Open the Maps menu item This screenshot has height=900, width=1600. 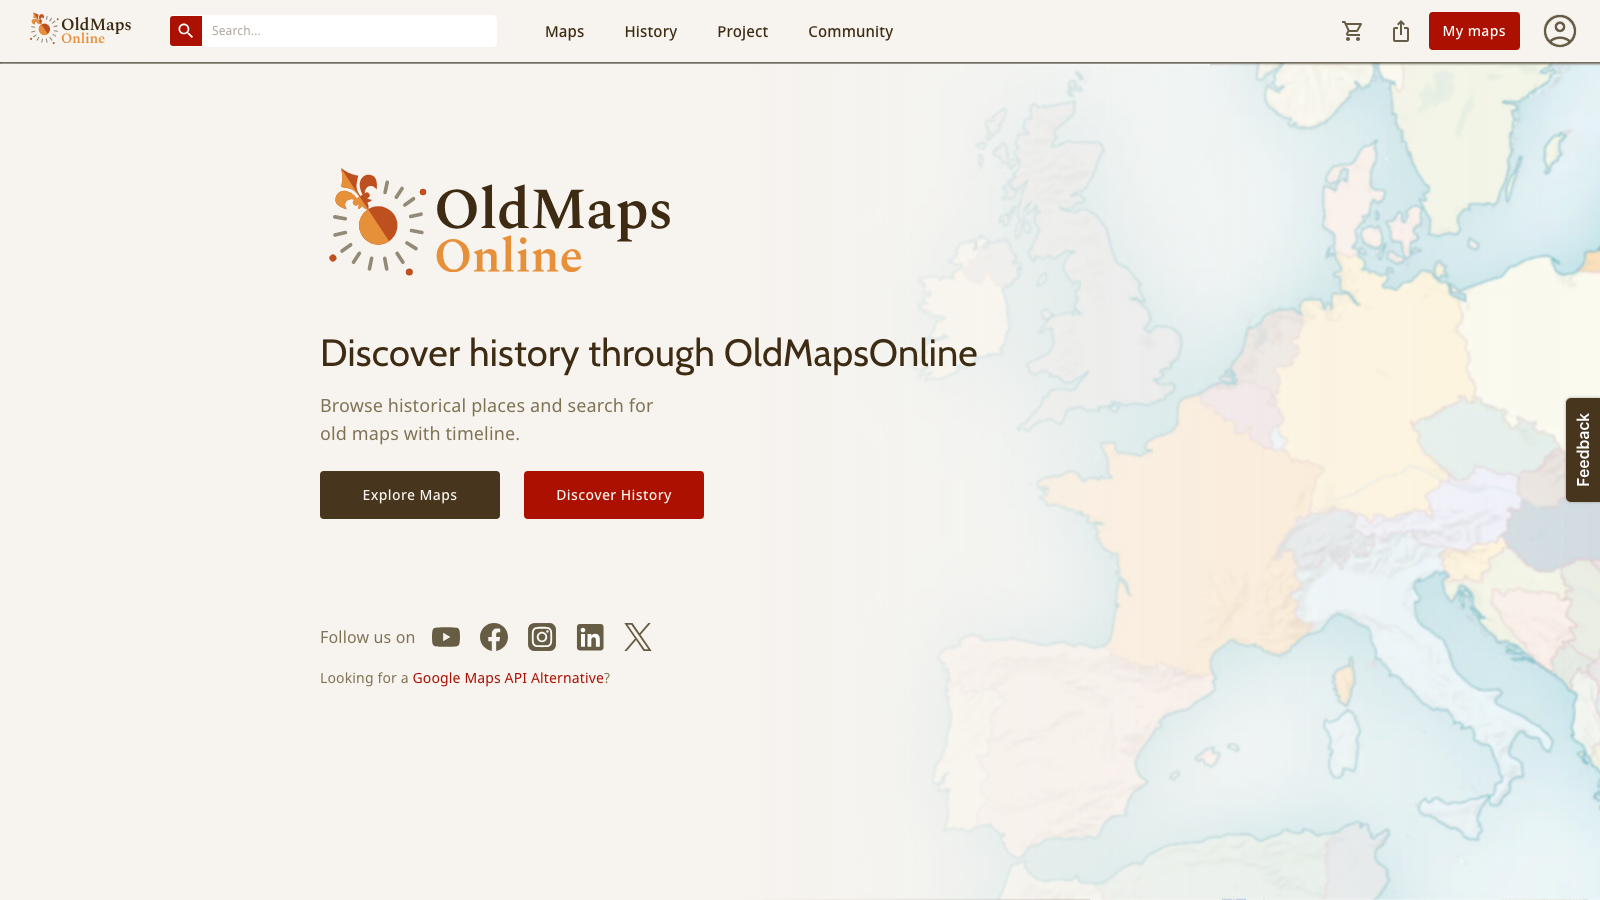click(564, 31)
